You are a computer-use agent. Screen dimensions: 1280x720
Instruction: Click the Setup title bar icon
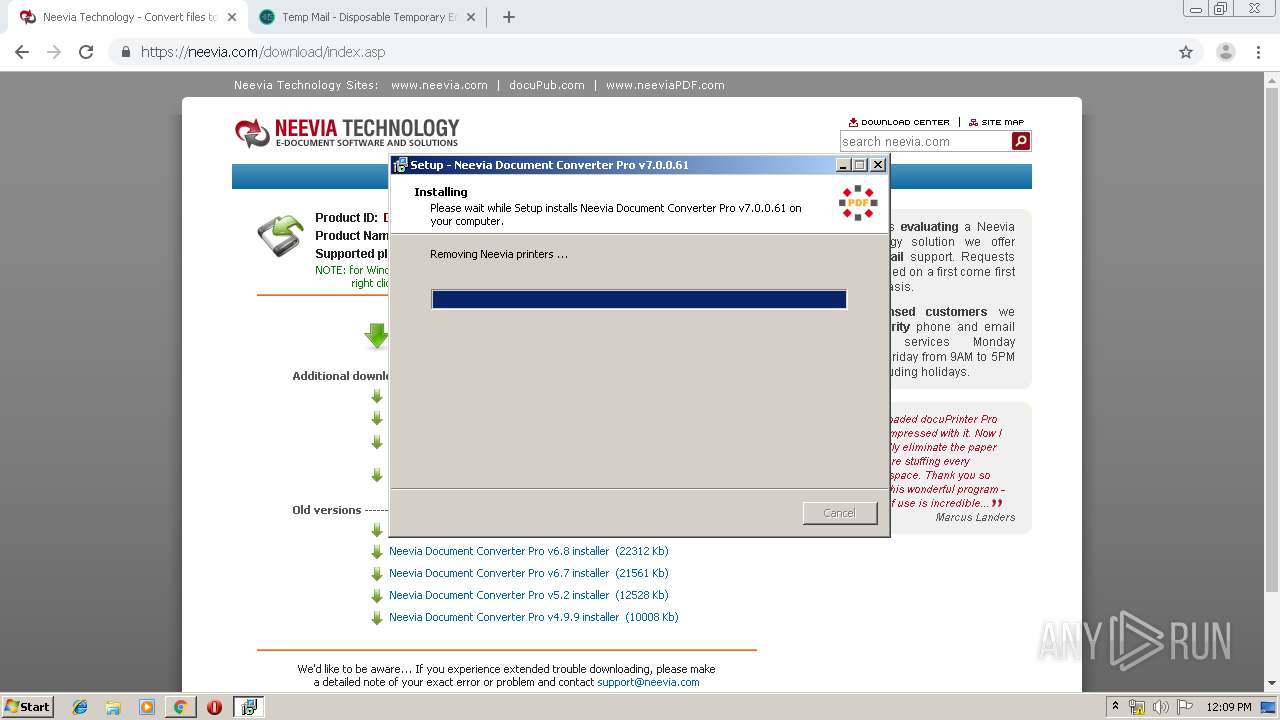(x=400, y=165)
